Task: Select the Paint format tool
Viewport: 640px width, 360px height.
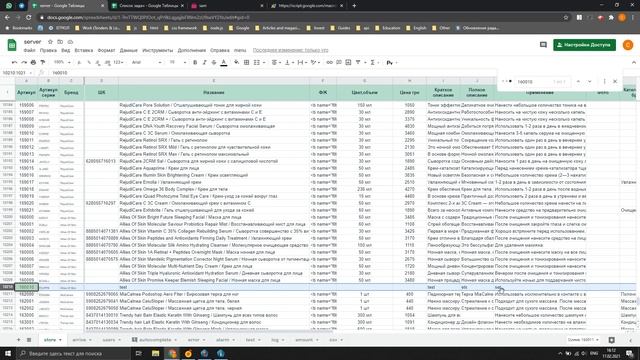Action: [x=43, y=62]
